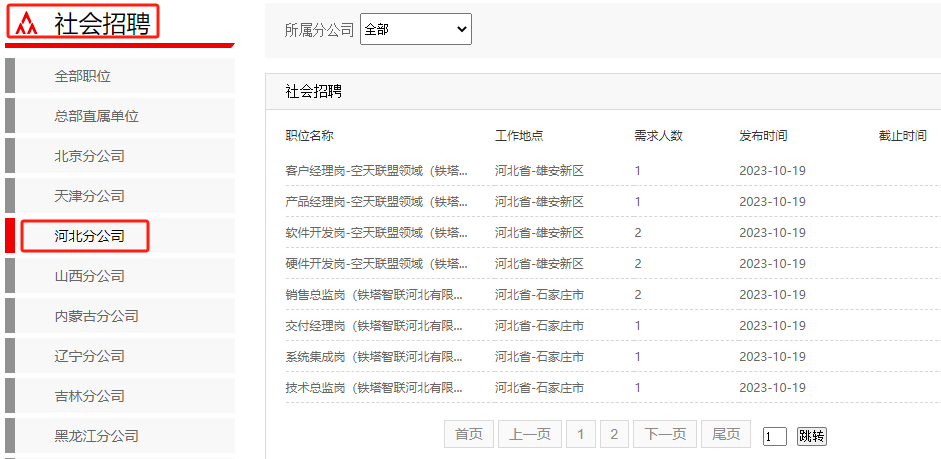The image size is (941, 459).
Task: Click the 需求人数 value 2 in 软件开发岗 row
Action: coord(638,233)
